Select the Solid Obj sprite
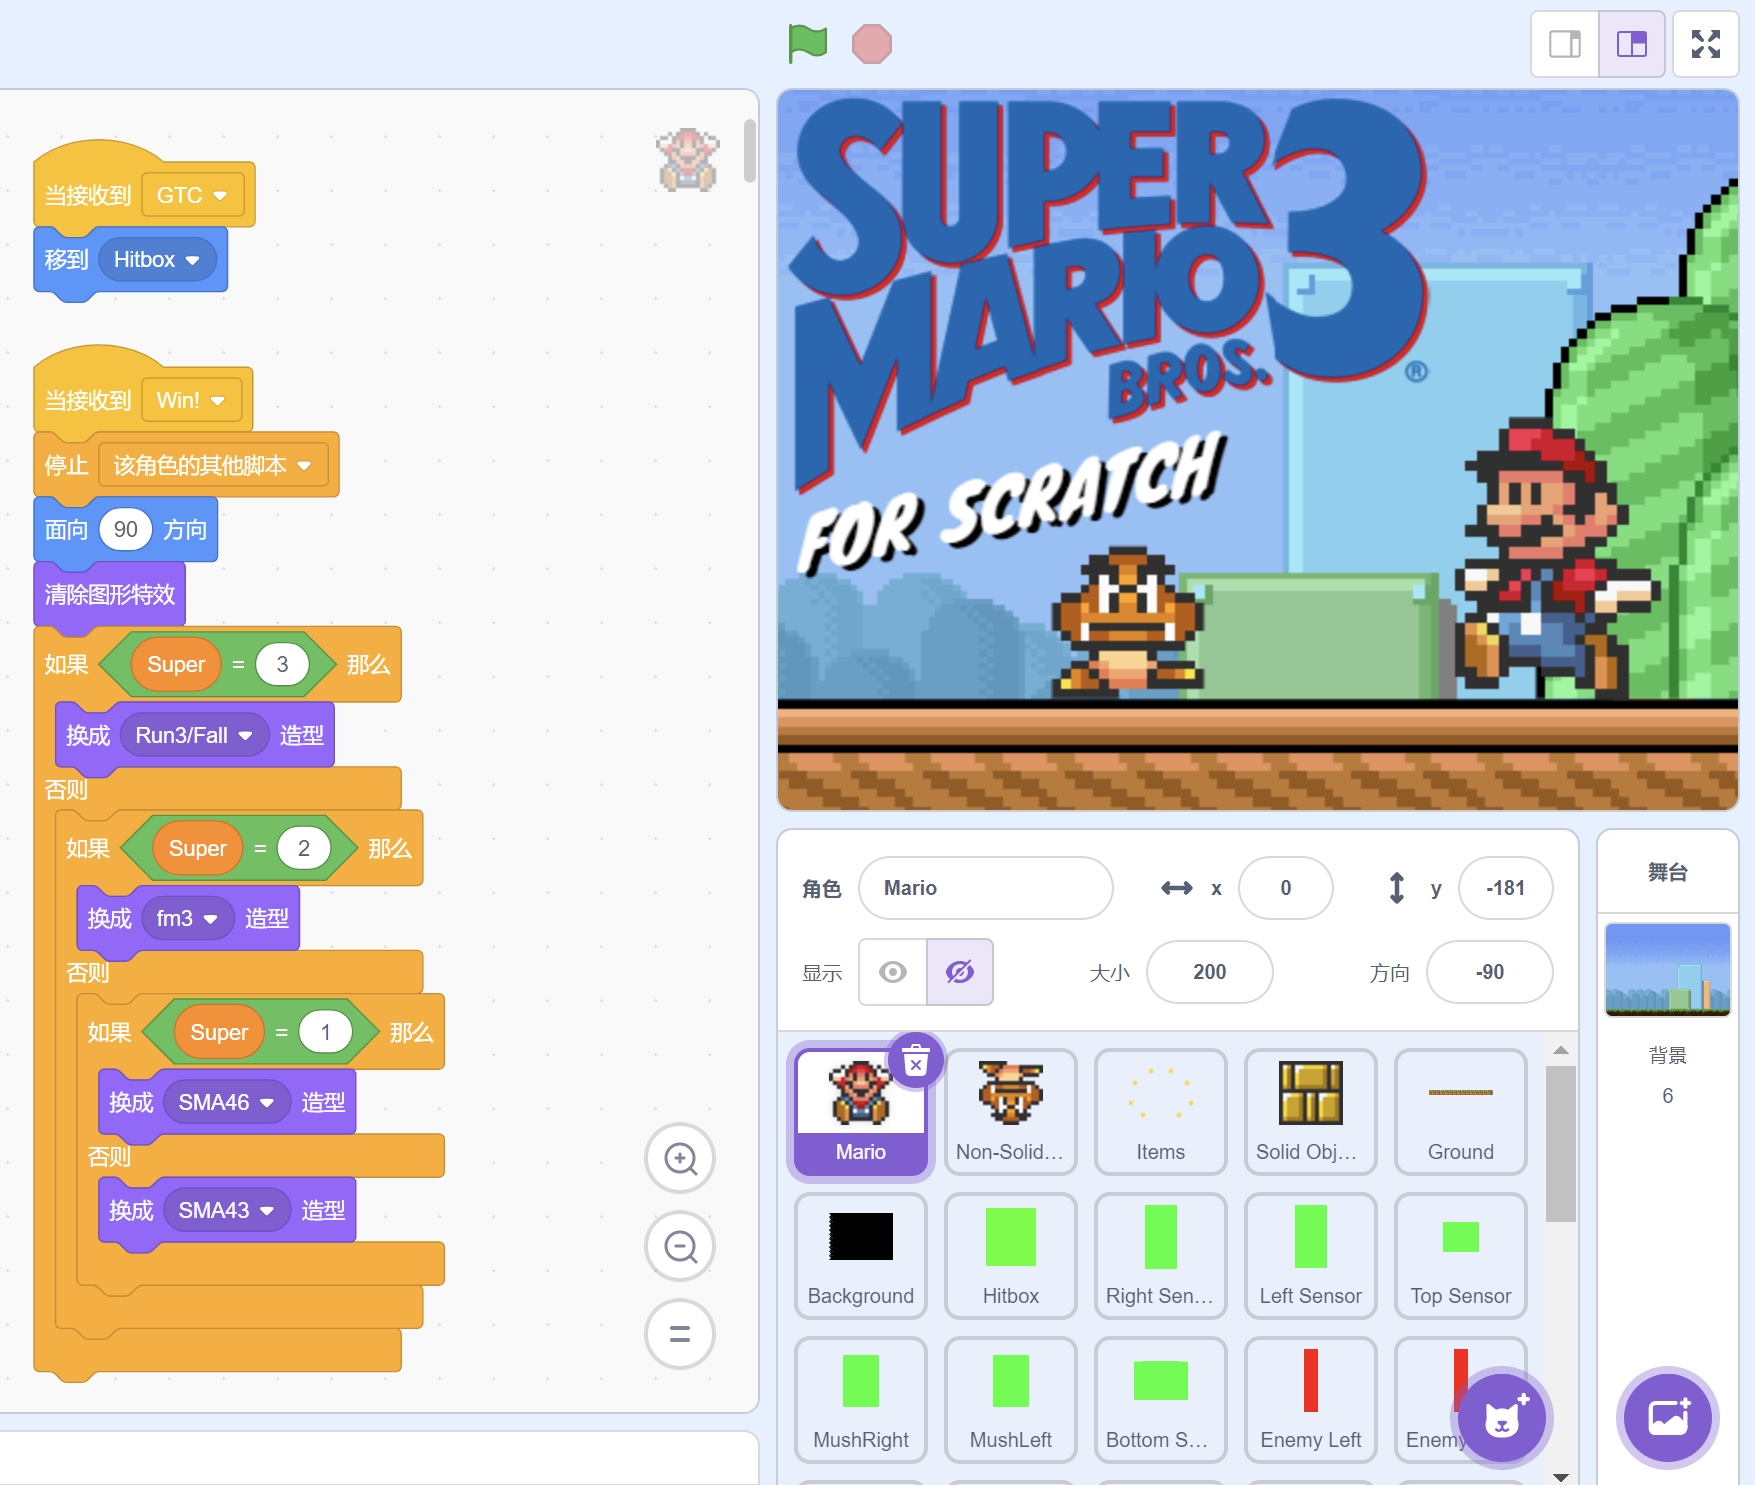Image resolution: width=1755 pixels, height=1485 pixels. tap(1311, 1111)
